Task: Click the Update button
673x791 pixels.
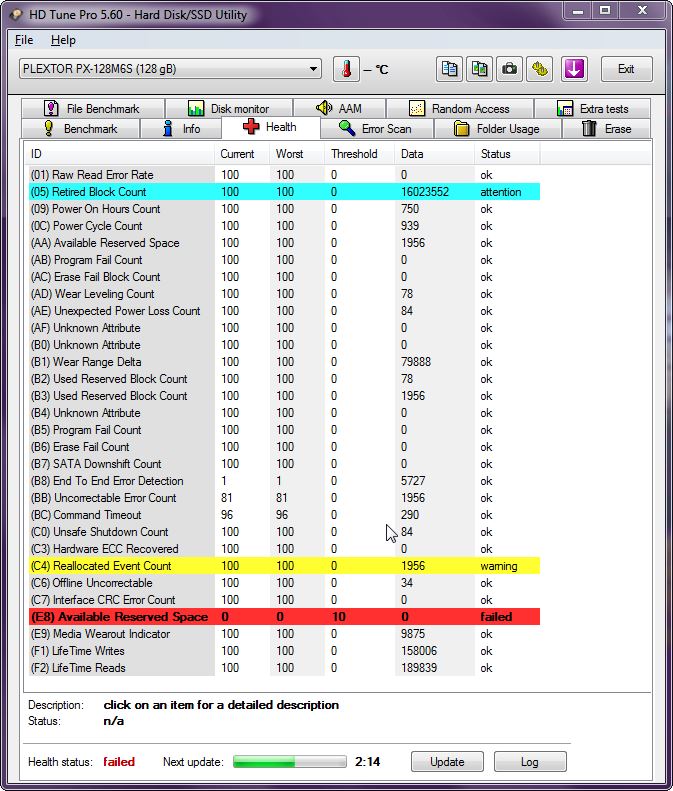Action: pyautogui.click(x=447, y=762)
